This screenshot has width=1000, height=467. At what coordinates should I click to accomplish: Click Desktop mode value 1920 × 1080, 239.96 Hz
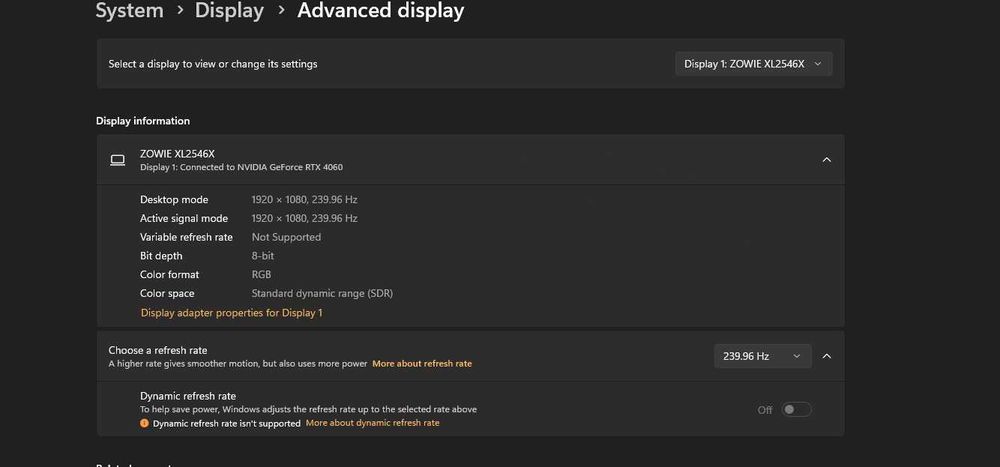pyautogui.click(x=304, y=200)
